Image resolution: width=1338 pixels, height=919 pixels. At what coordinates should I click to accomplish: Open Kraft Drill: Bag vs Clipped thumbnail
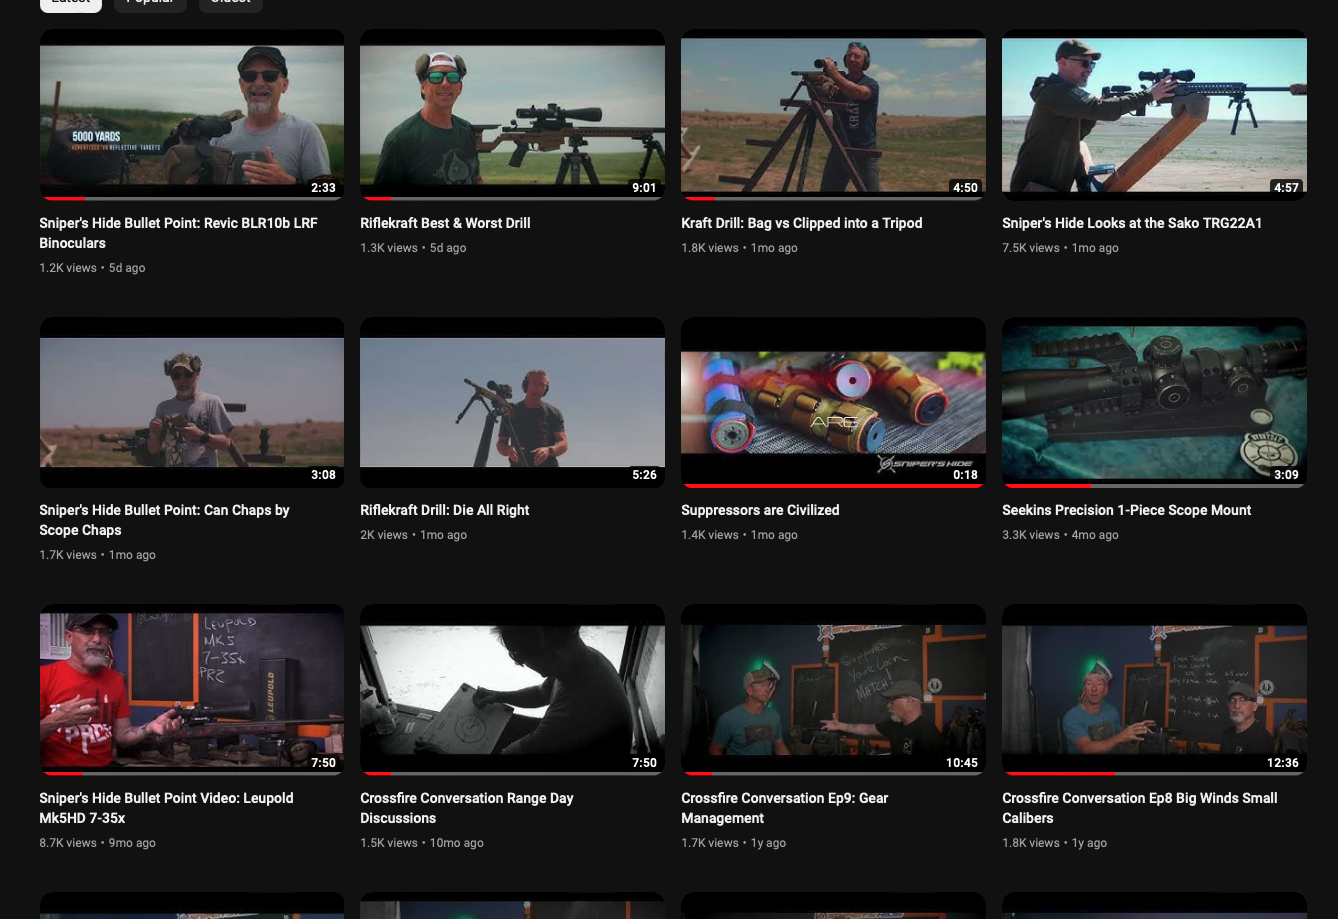pyautogui.click(x=833, y=114)
